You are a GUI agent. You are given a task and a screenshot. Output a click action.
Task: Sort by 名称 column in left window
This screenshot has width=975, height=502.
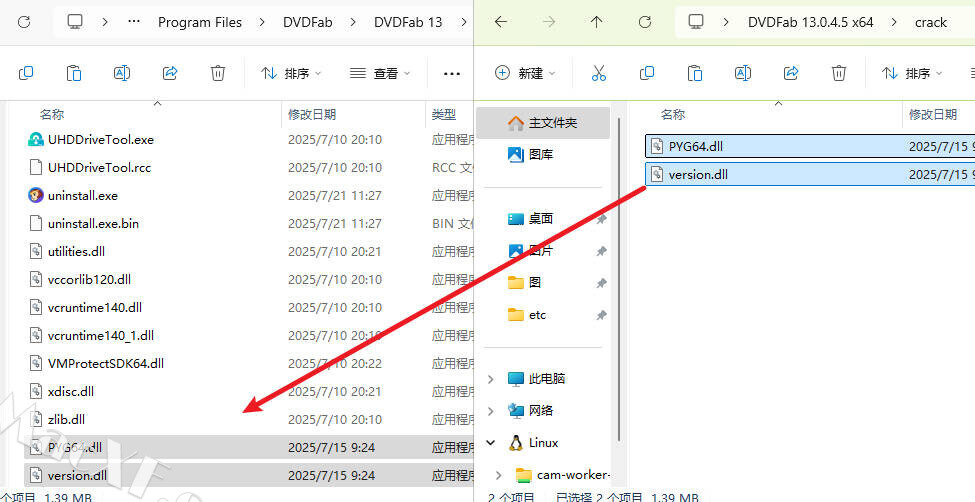(52, 114)
